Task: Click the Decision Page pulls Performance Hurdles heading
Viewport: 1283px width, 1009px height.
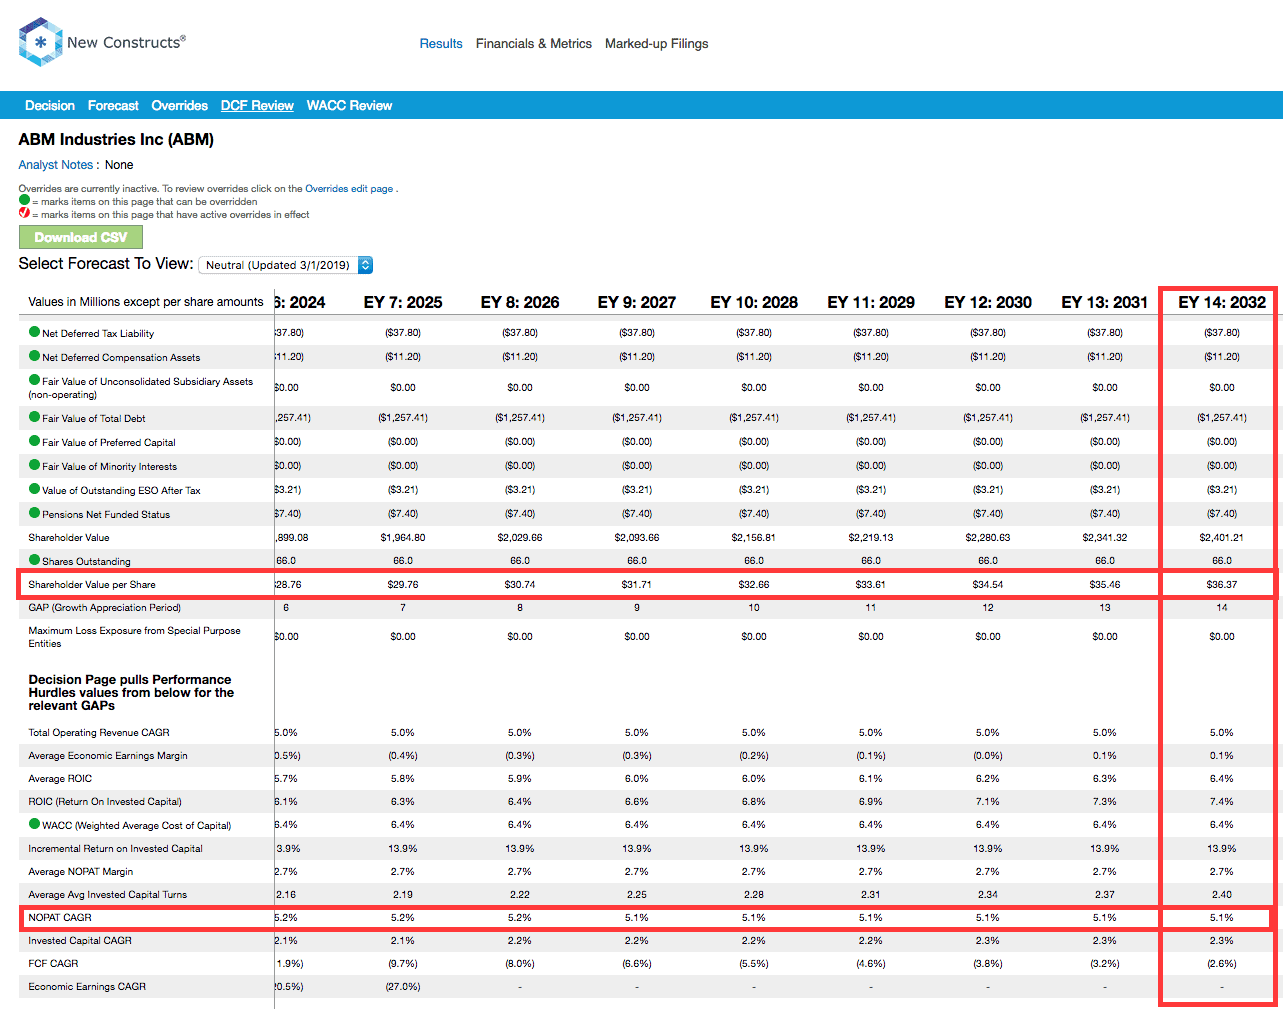Action: point(131,692)
